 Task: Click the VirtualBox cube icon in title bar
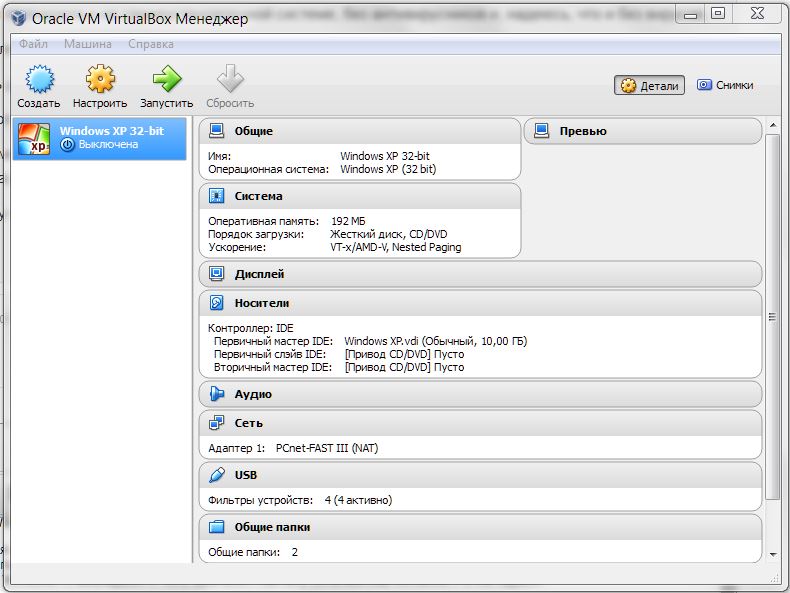click(19, 18)
